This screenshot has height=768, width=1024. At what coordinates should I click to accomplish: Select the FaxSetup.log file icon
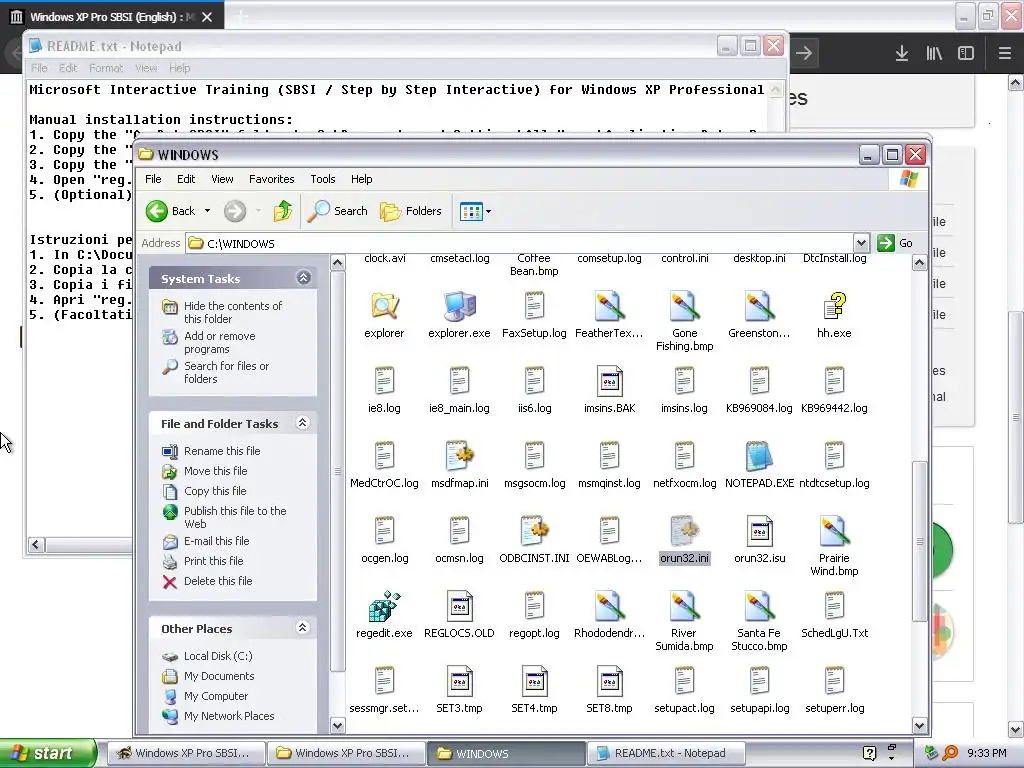[534, 306]
